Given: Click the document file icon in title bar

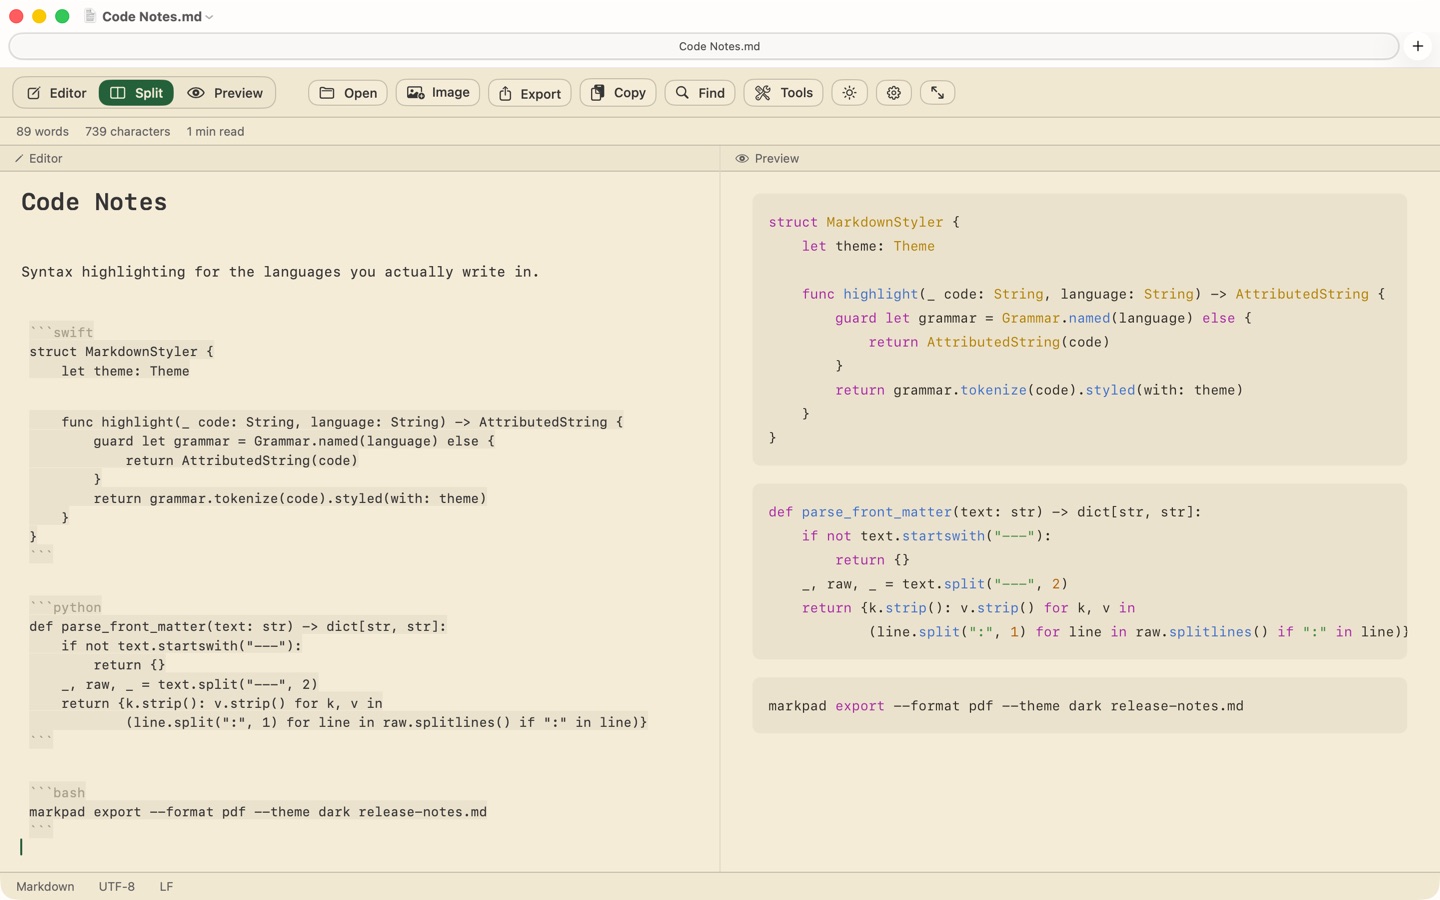Looking at the screenshot, I should click(90, 16).
